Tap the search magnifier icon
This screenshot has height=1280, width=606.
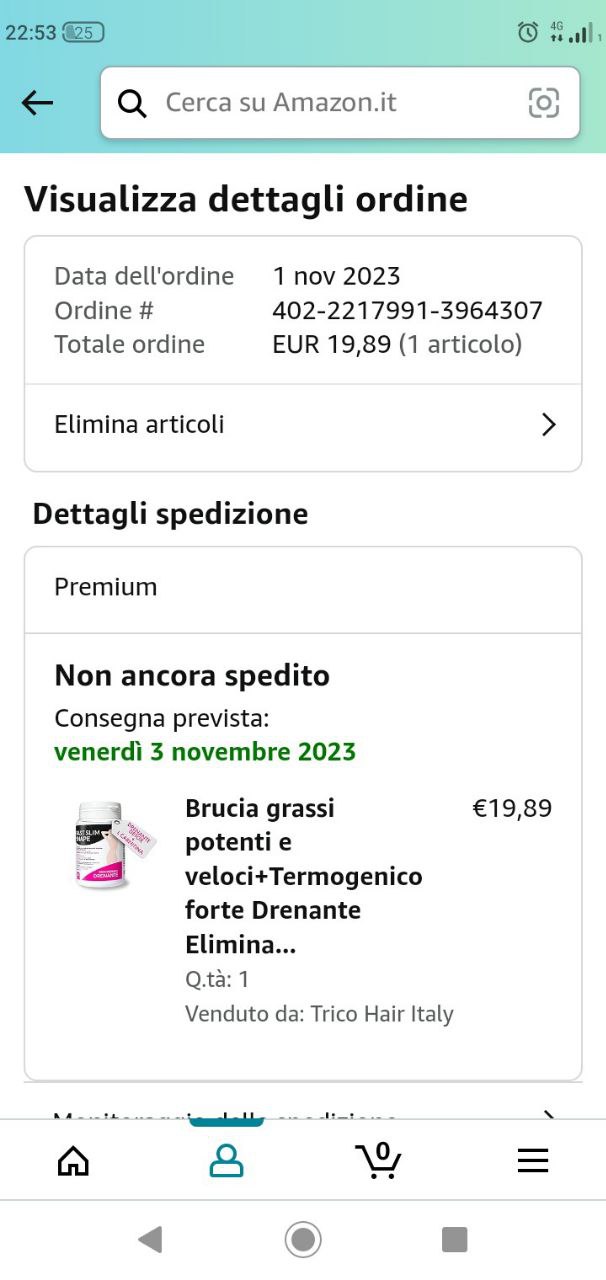[x=132, y=103]
